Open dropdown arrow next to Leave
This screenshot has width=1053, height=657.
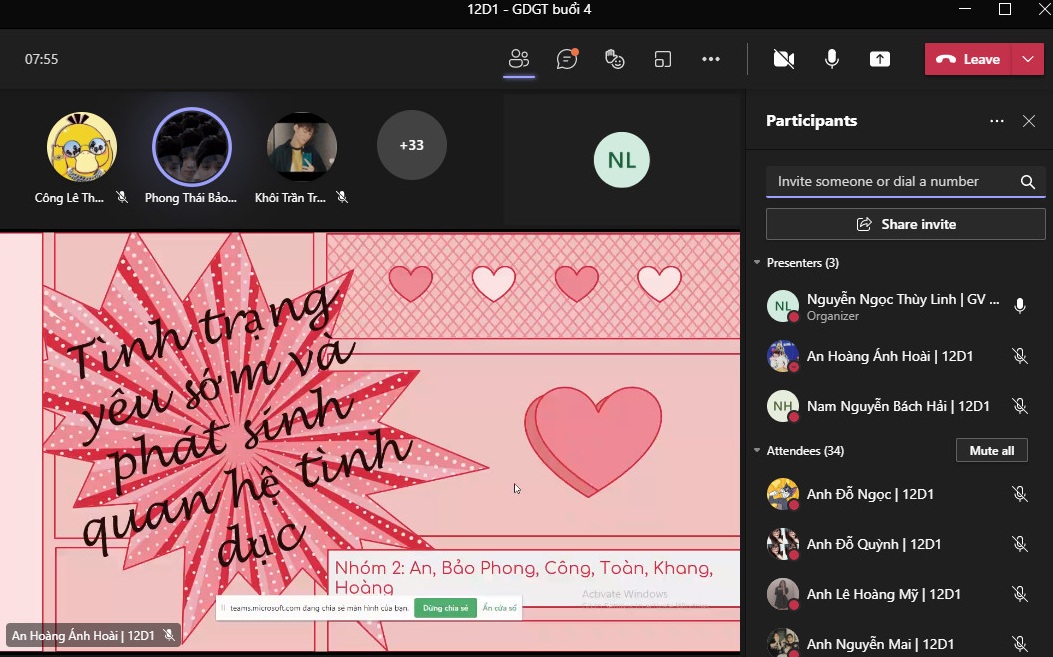pos(1028,59)
